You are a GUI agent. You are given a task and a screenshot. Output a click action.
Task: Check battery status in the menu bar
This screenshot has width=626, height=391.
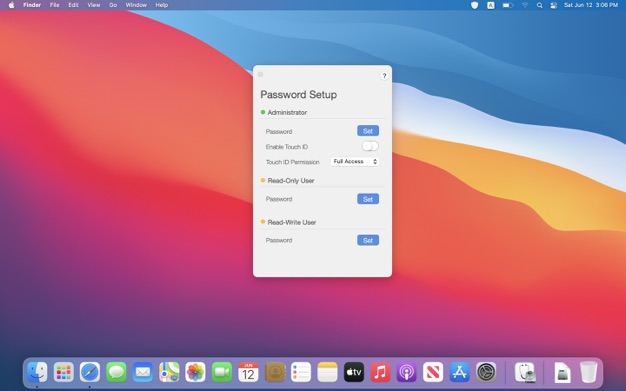tap(507, 5)
